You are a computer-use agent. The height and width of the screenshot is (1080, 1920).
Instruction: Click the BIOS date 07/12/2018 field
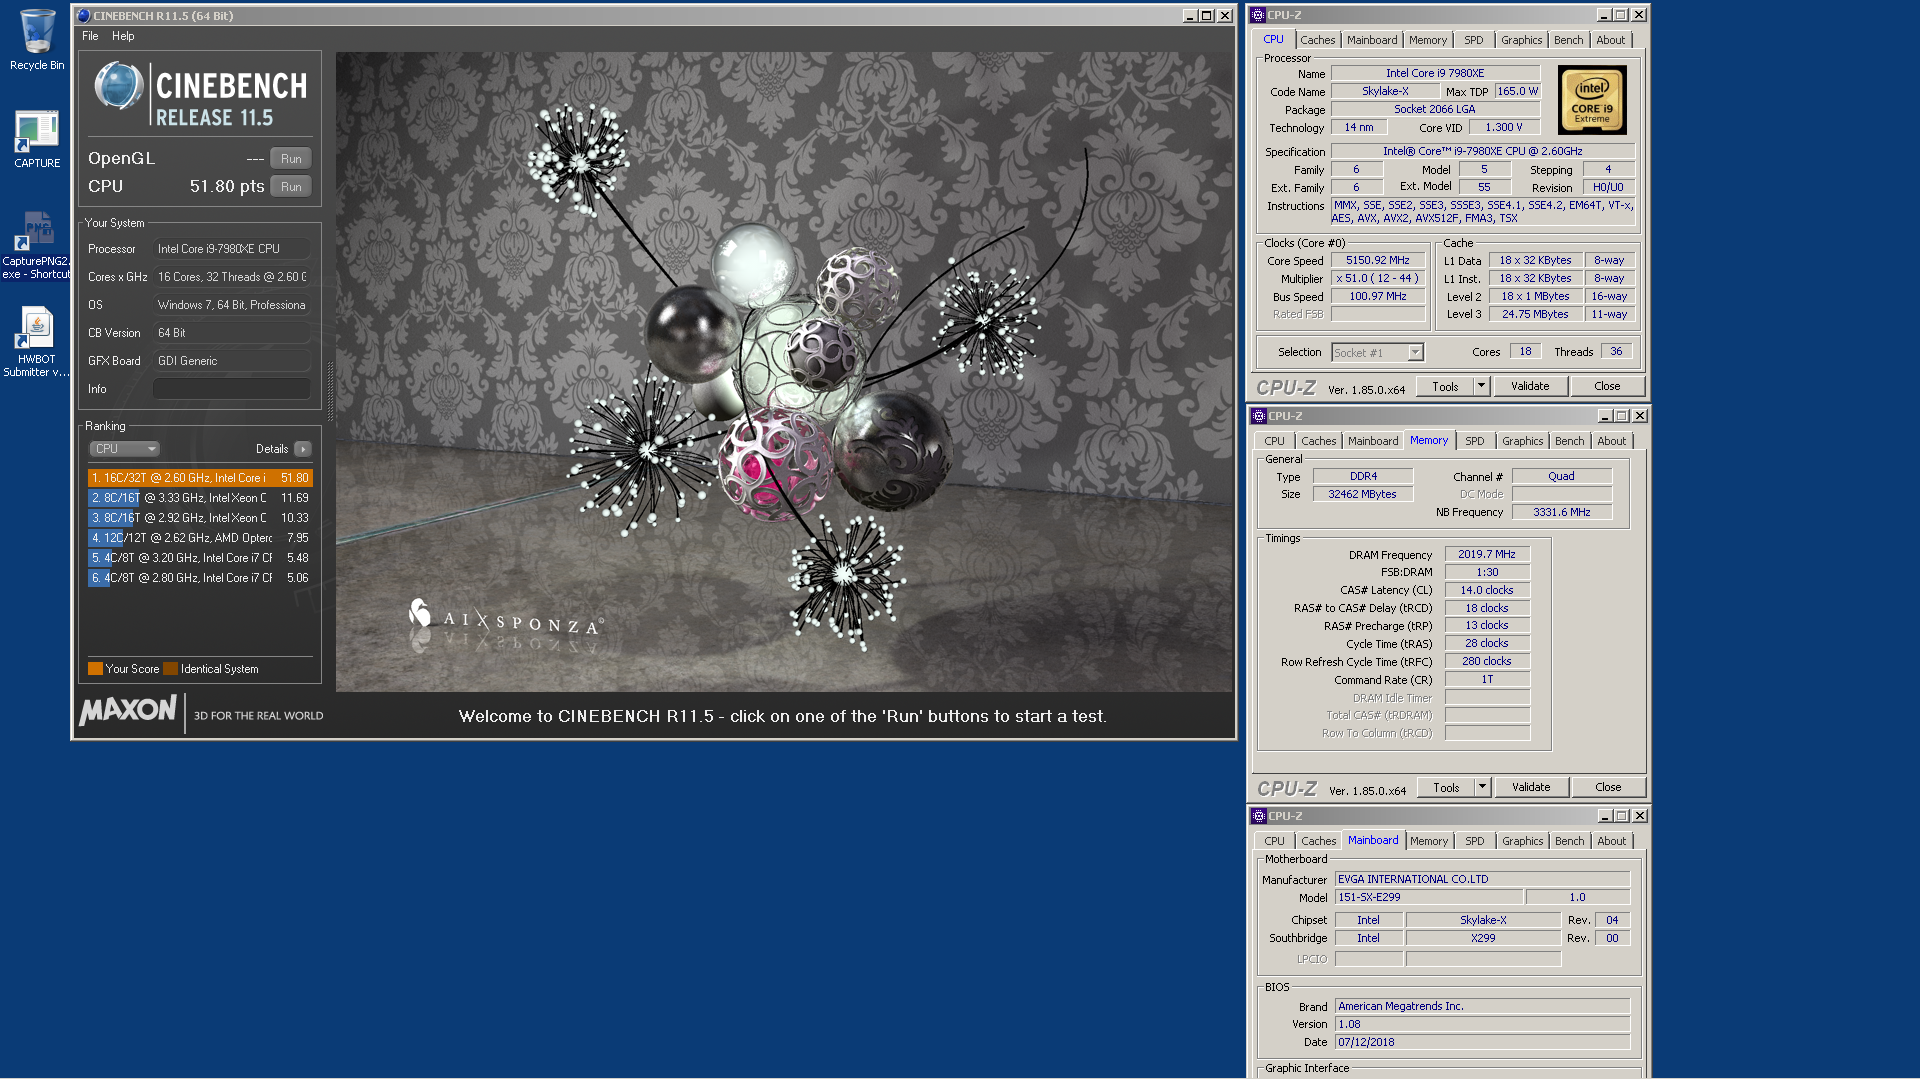click(1482, 1042)
